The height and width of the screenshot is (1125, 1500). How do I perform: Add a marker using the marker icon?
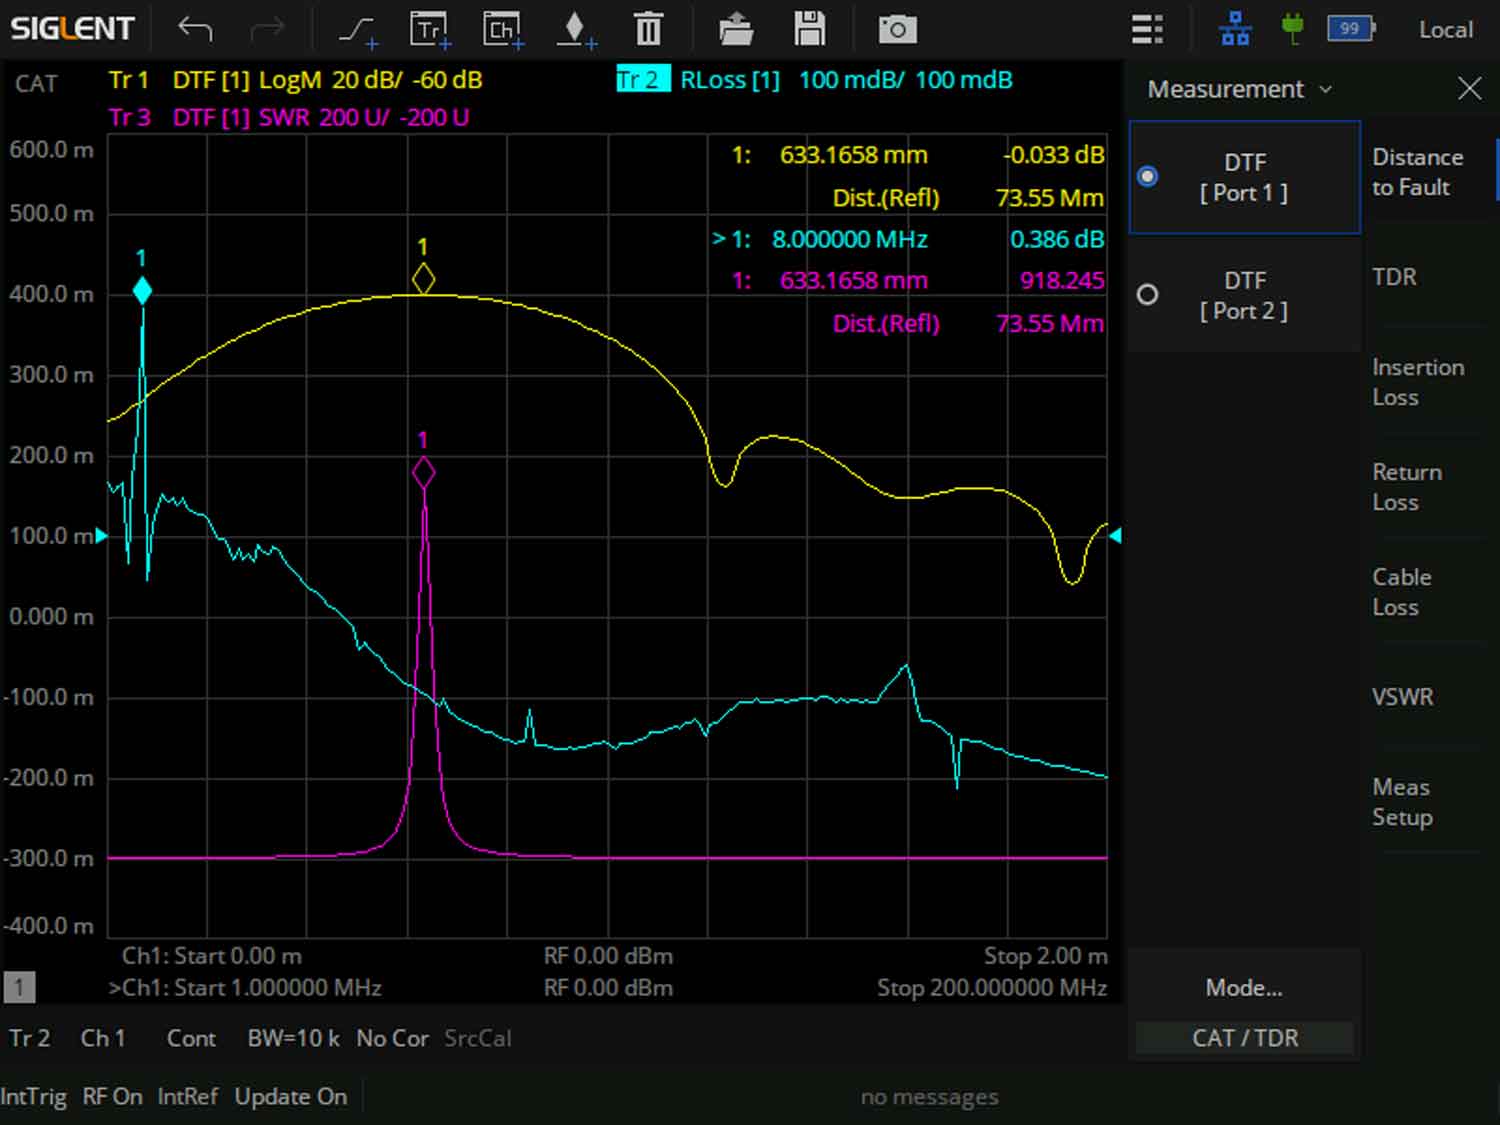click(x=575, y=30)
